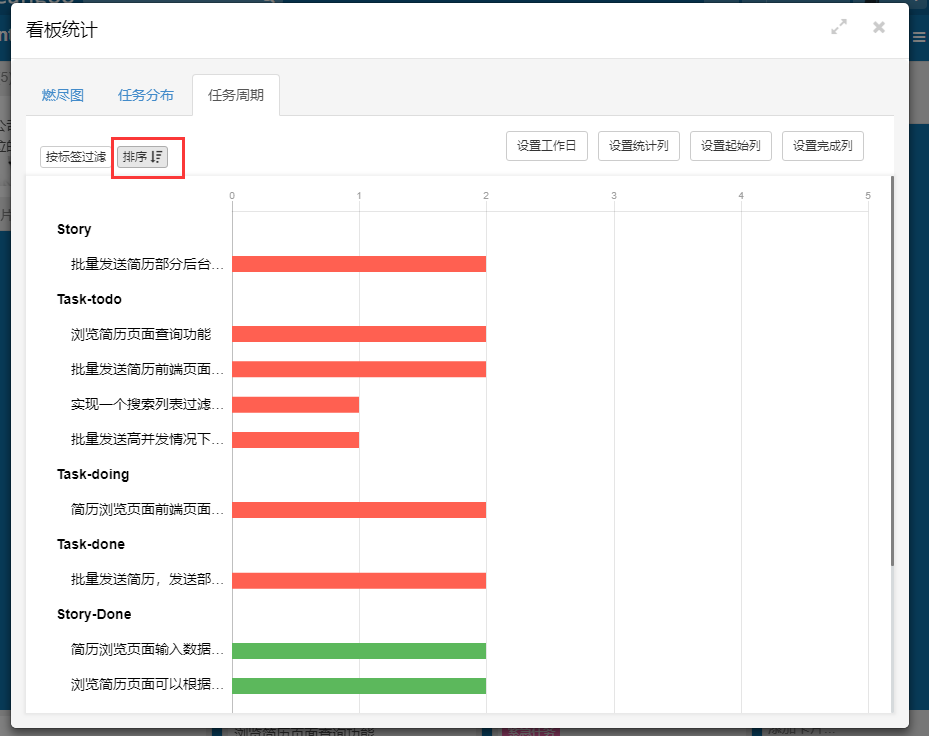Expand the dialog to fullscreen
929x736 pixels.
pyautogui.click(x=839, y=28)
